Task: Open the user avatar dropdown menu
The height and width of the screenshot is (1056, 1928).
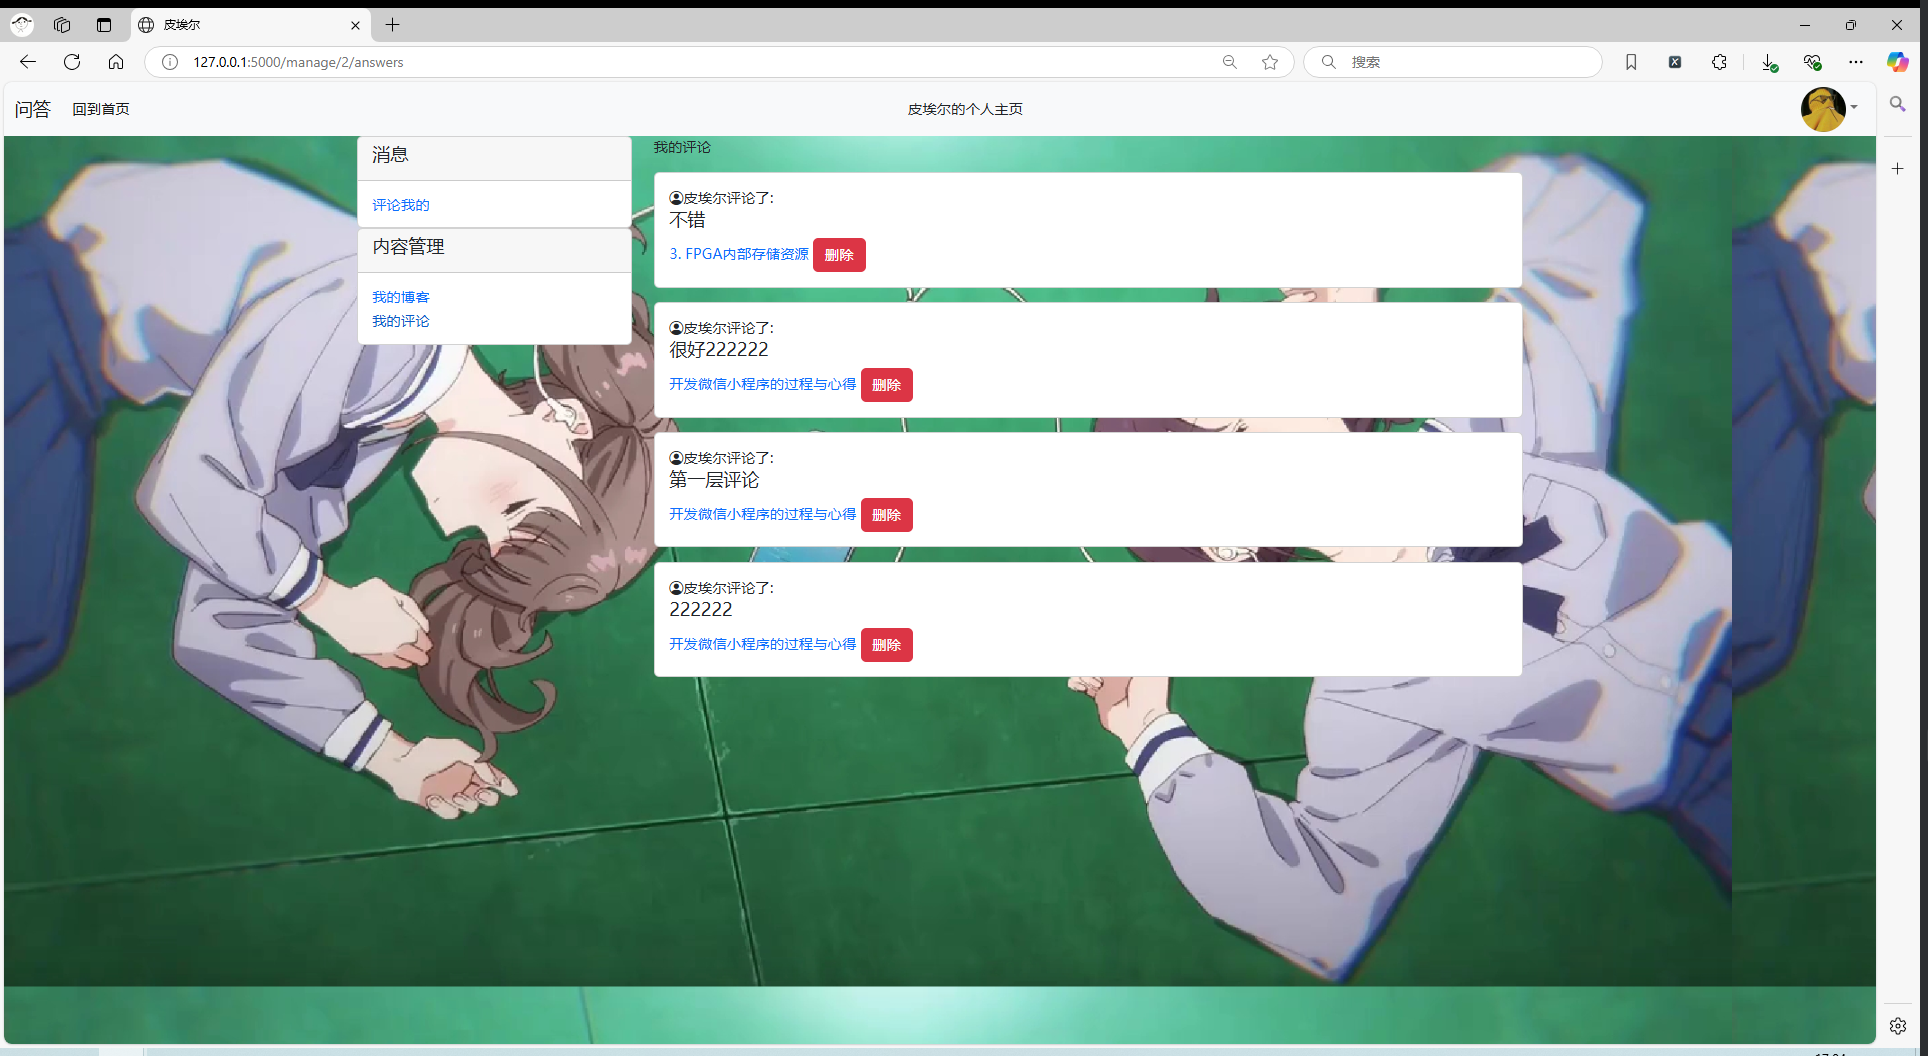Action: [x=1854, y=108]
